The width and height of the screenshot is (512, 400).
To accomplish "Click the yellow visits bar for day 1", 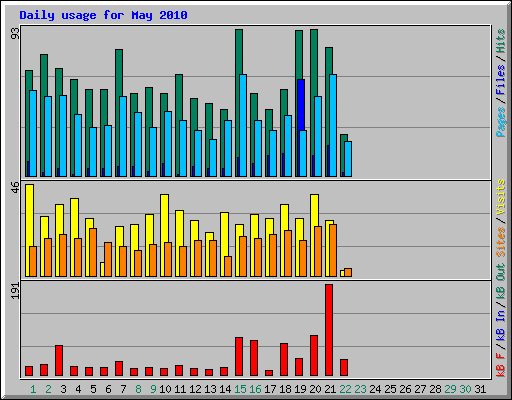I will tap(29, 215).
